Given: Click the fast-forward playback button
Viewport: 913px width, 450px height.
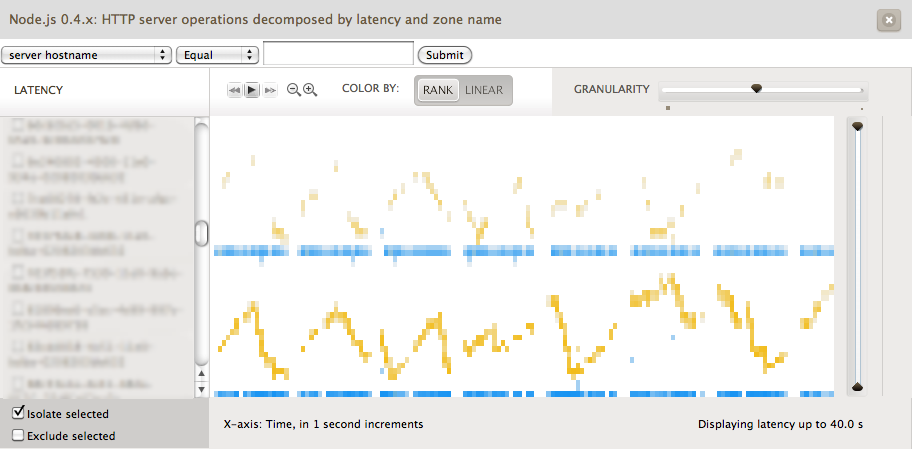Looking at the screenshot, I should pyautogui.click(x=269, y=90).
